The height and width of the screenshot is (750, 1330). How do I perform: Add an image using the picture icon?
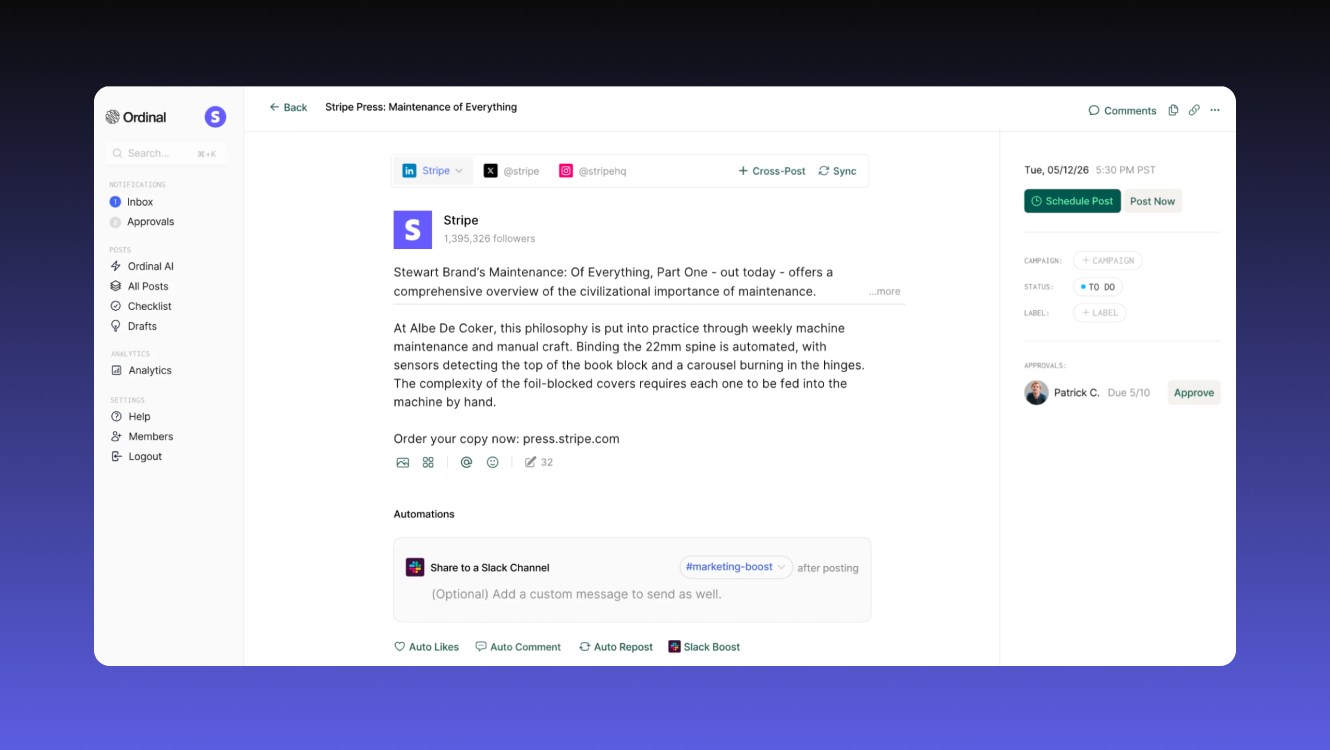[x=403, y=462]
